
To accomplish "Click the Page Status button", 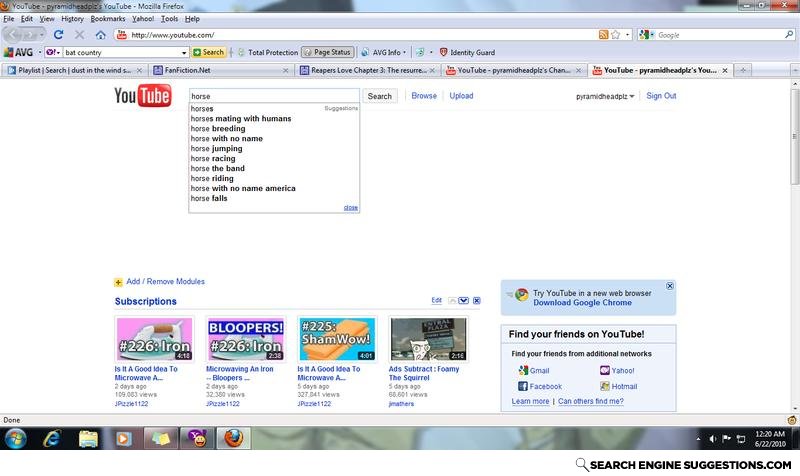I will tap(328, 52).
